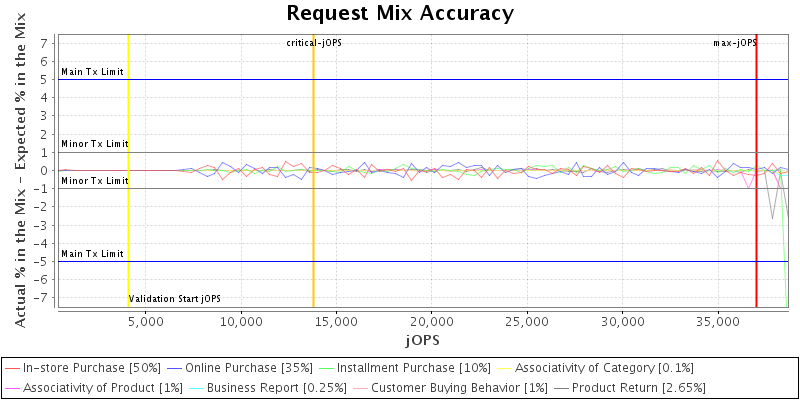Image resolution: width=800 pixels, height=400 pixels.
Task: Click the critical-jOPS marker label
Action: coord(313,43)
